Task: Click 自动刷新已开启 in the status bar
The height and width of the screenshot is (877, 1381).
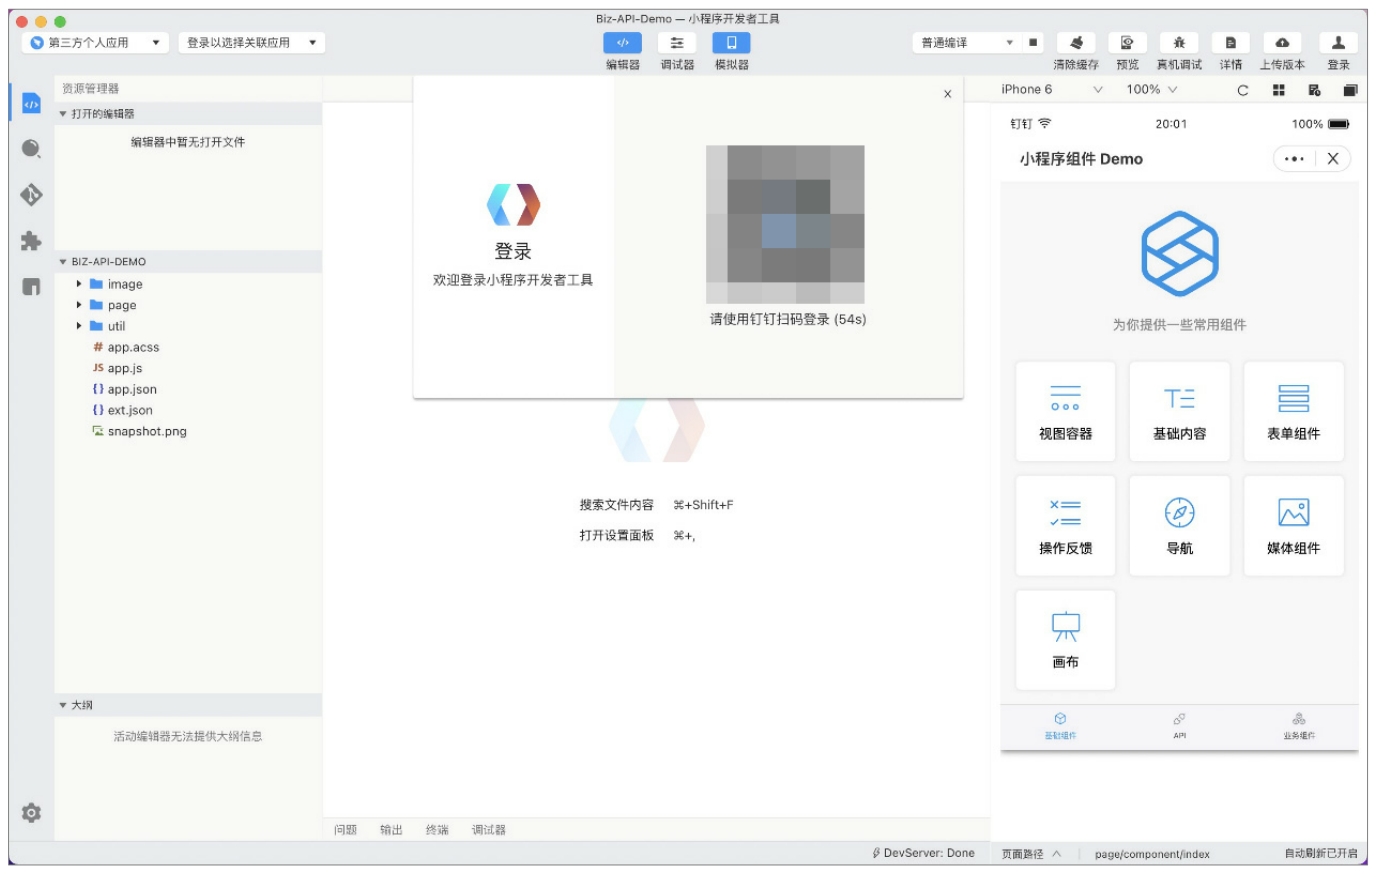Action: [1320, 854]
